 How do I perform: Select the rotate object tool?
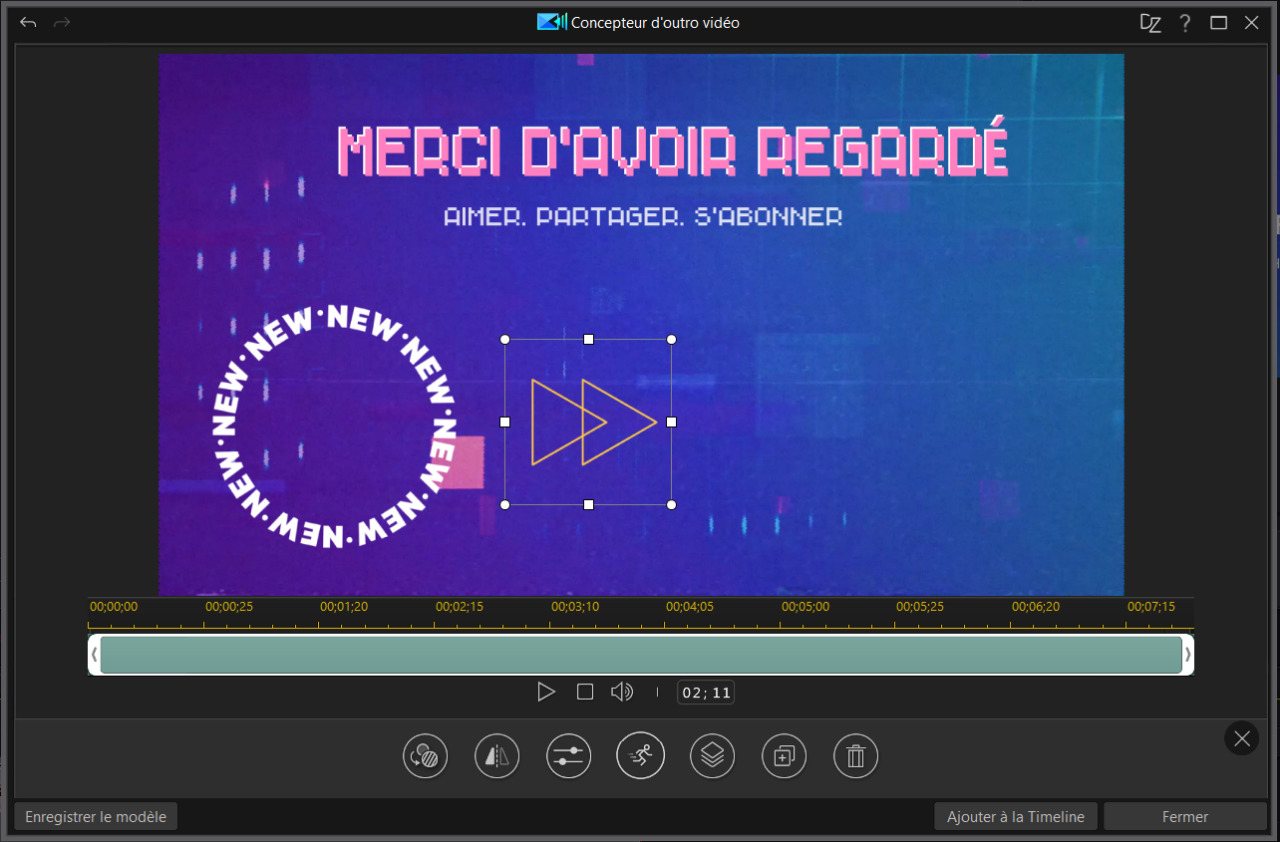pyautogui.click(x=424, y=755)
